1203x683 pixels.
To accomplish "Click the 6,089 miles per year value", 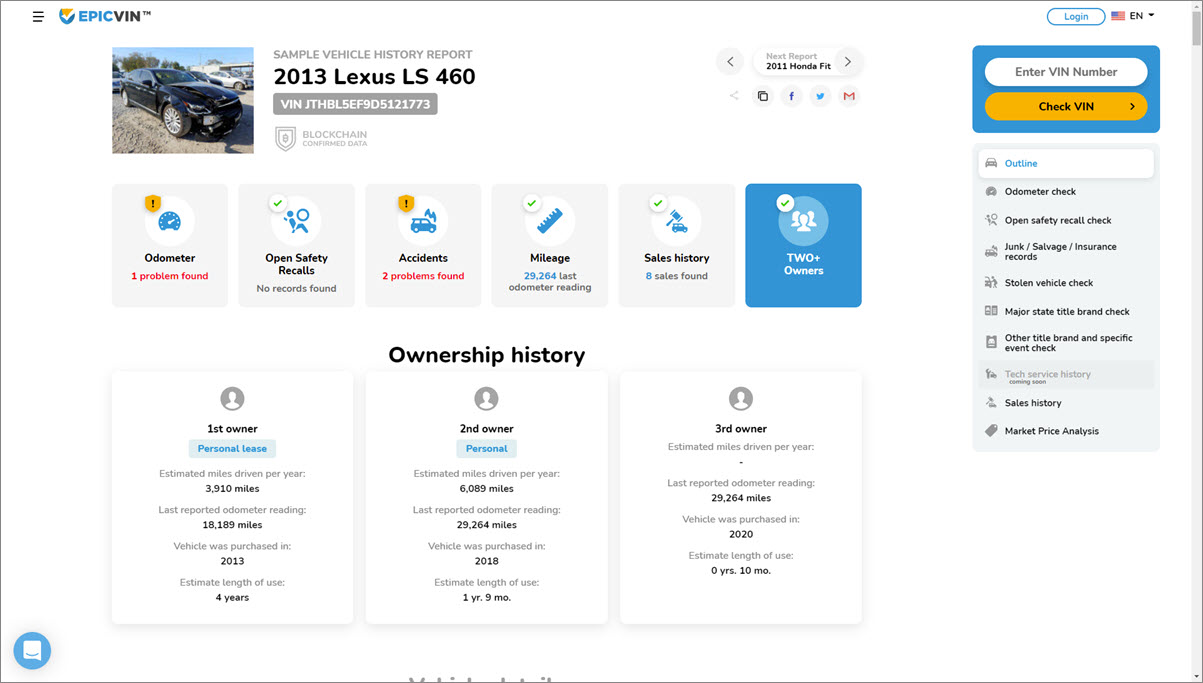I will pyautogui.click(x=487, y=489).
